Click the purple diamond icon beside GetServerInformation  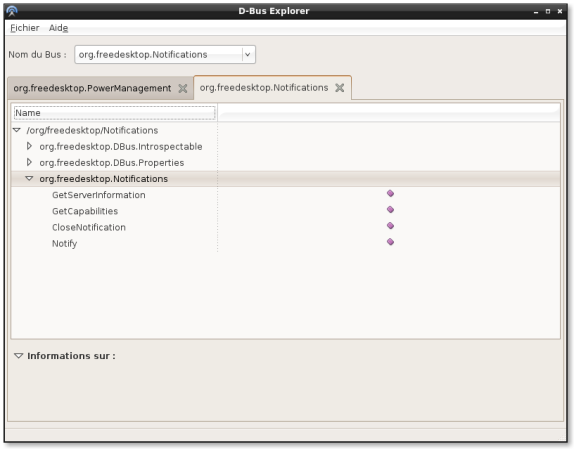click(x=390, y=193)
